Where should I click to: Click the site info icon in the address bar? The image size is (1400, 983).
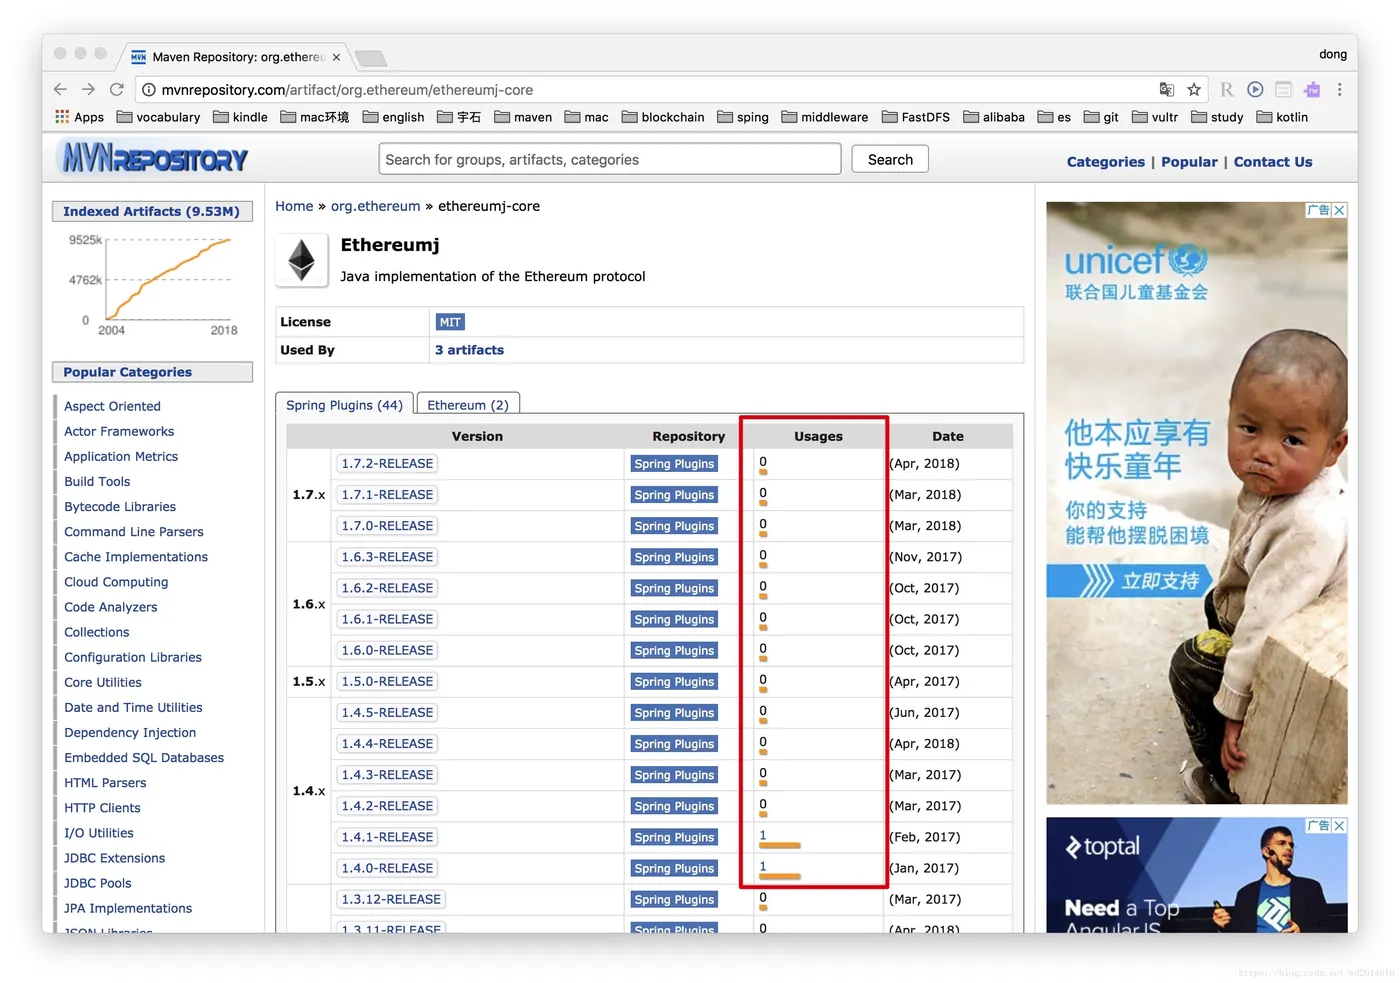[149, 90]
